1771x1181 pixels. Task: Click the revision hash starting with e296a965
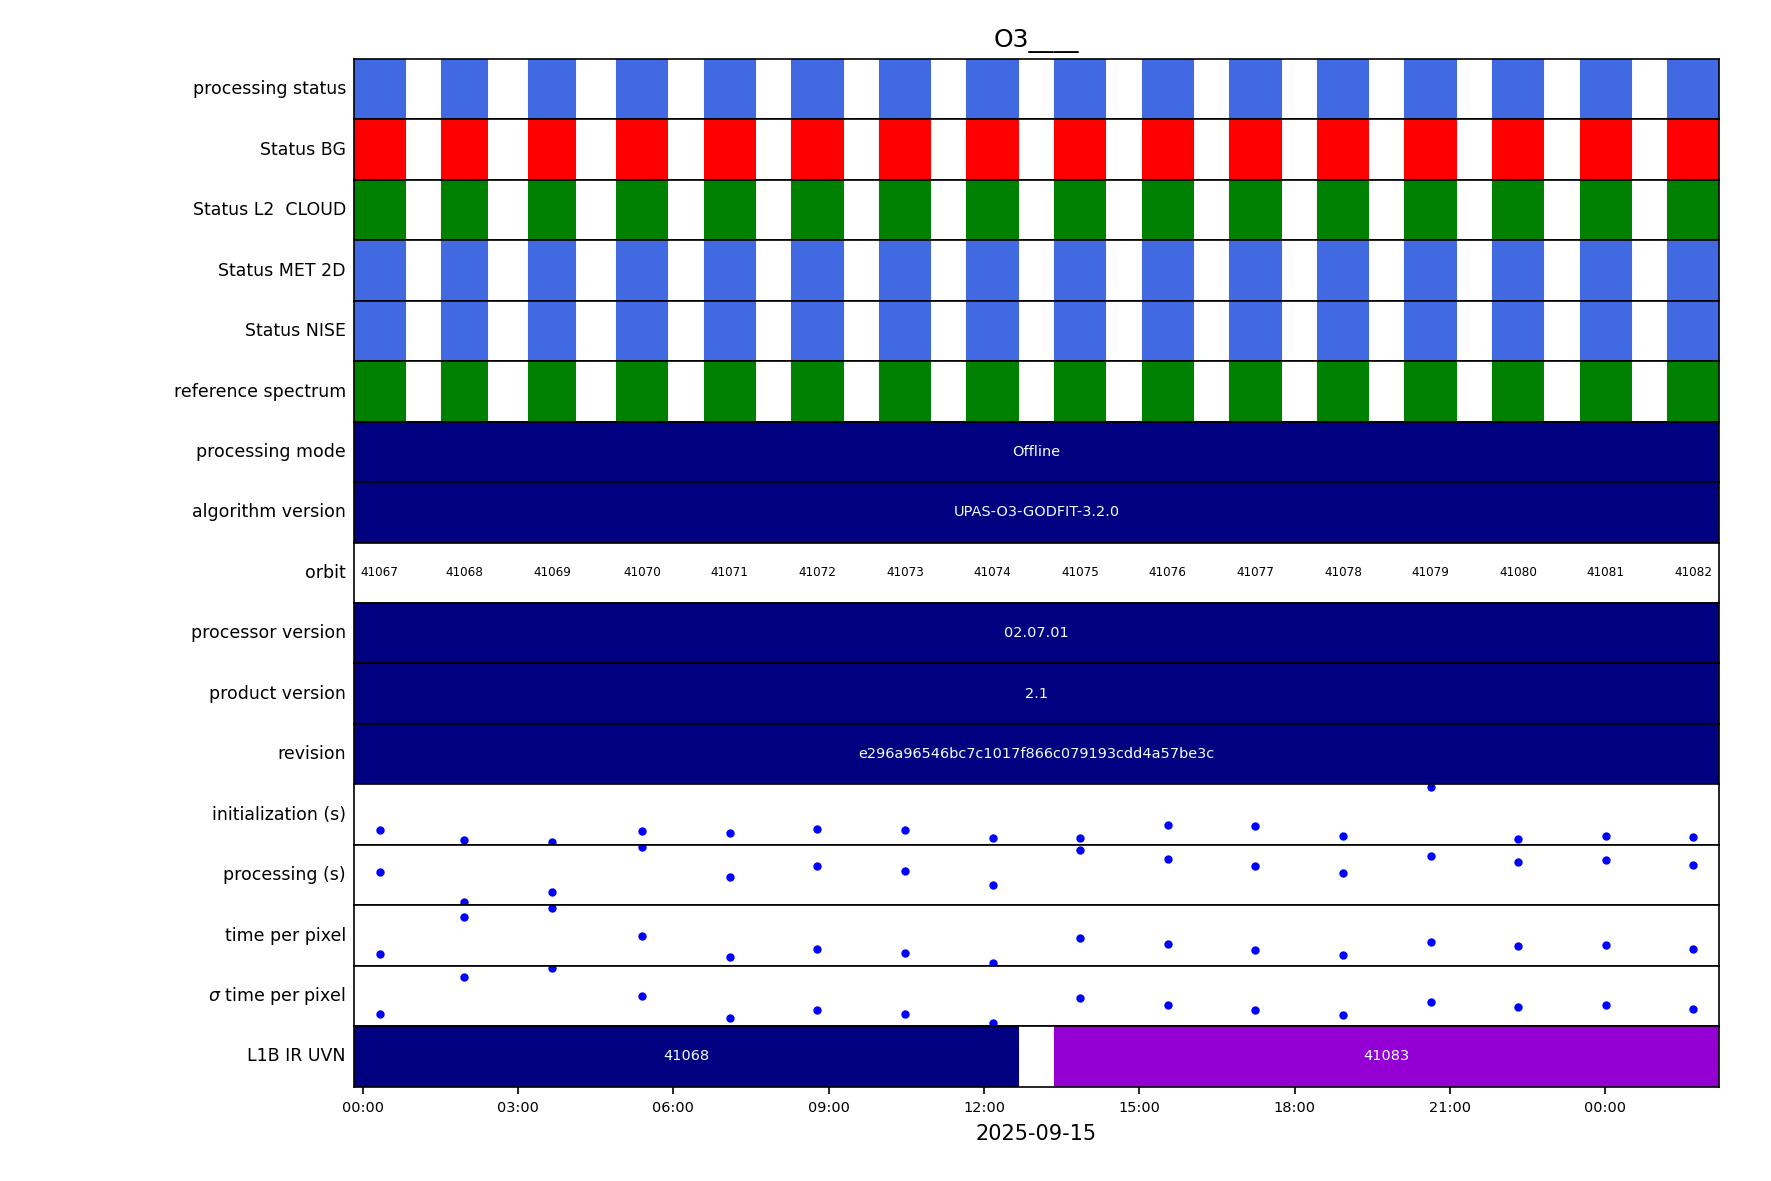pyautogui.click(x=1035, y=754)
